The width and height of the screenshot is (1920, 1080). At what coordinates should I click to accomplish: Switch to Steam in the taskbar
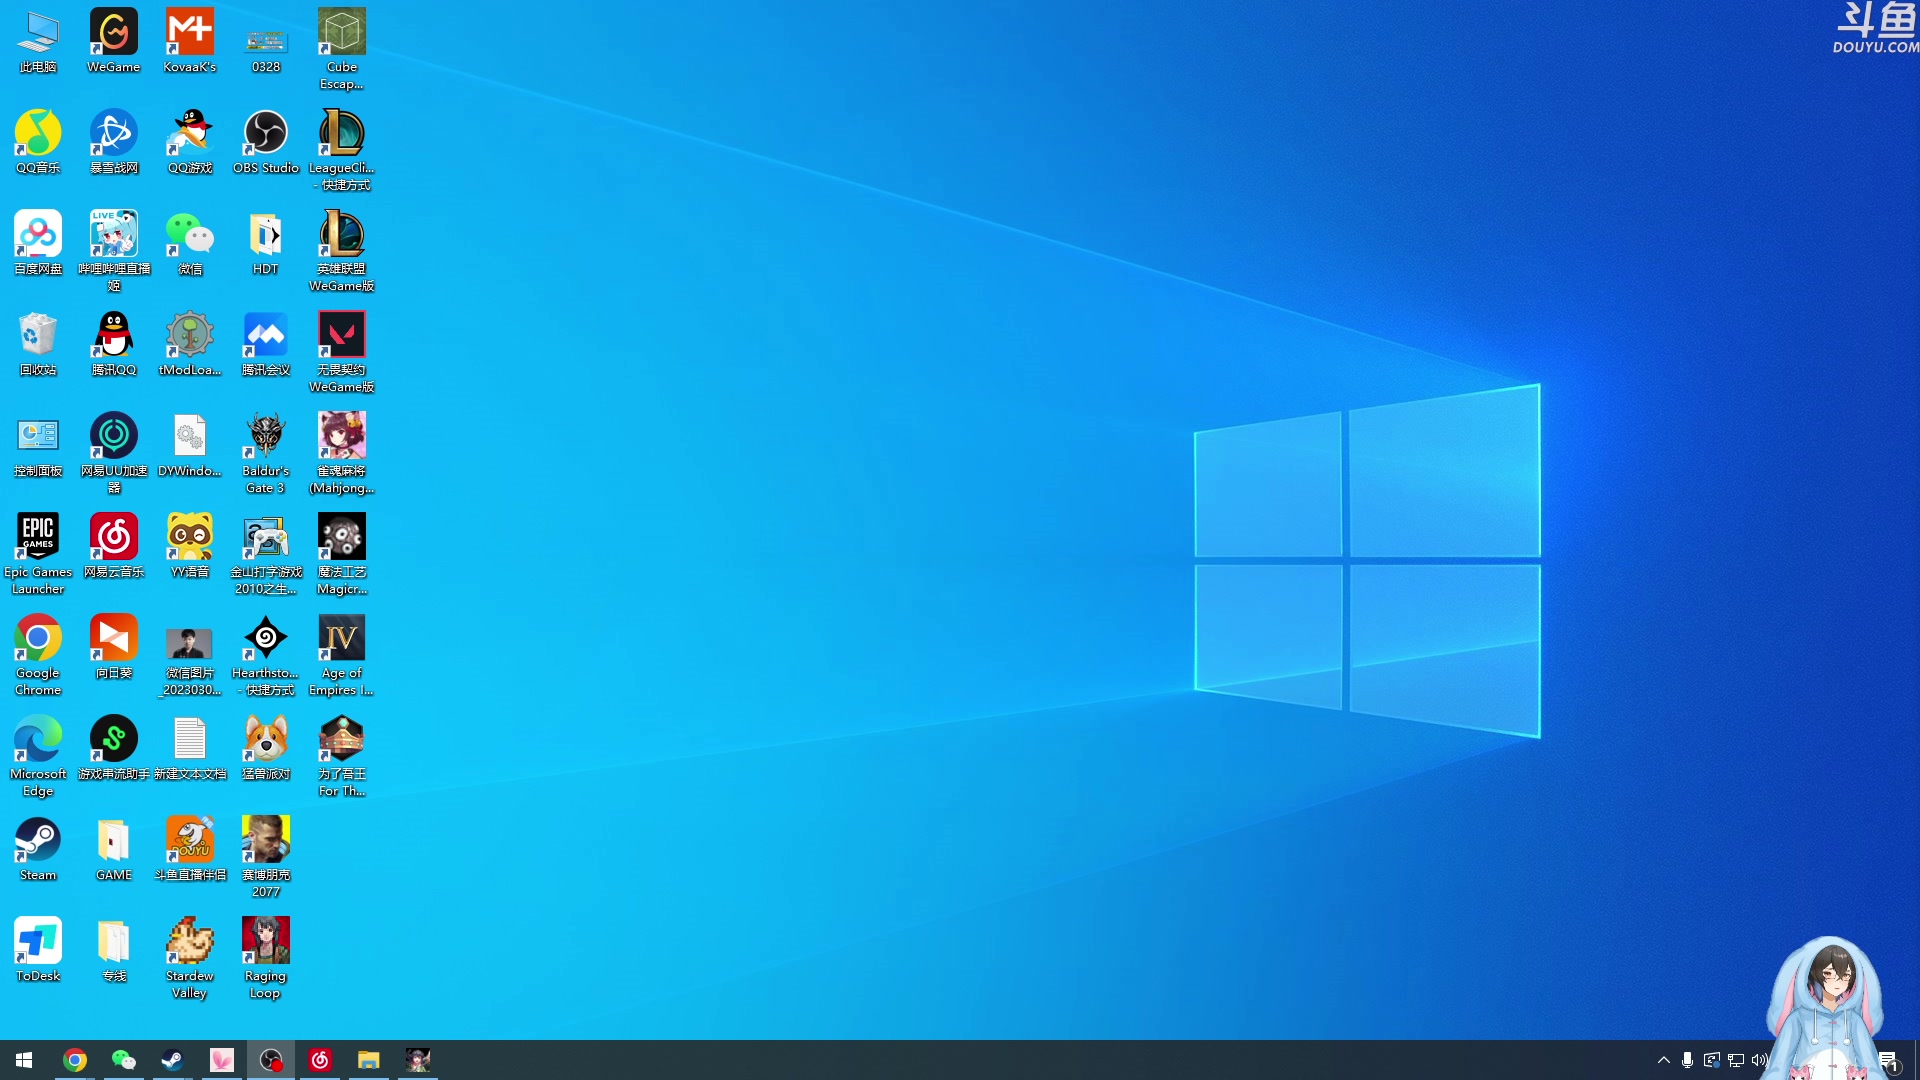tap(173, 1060)
